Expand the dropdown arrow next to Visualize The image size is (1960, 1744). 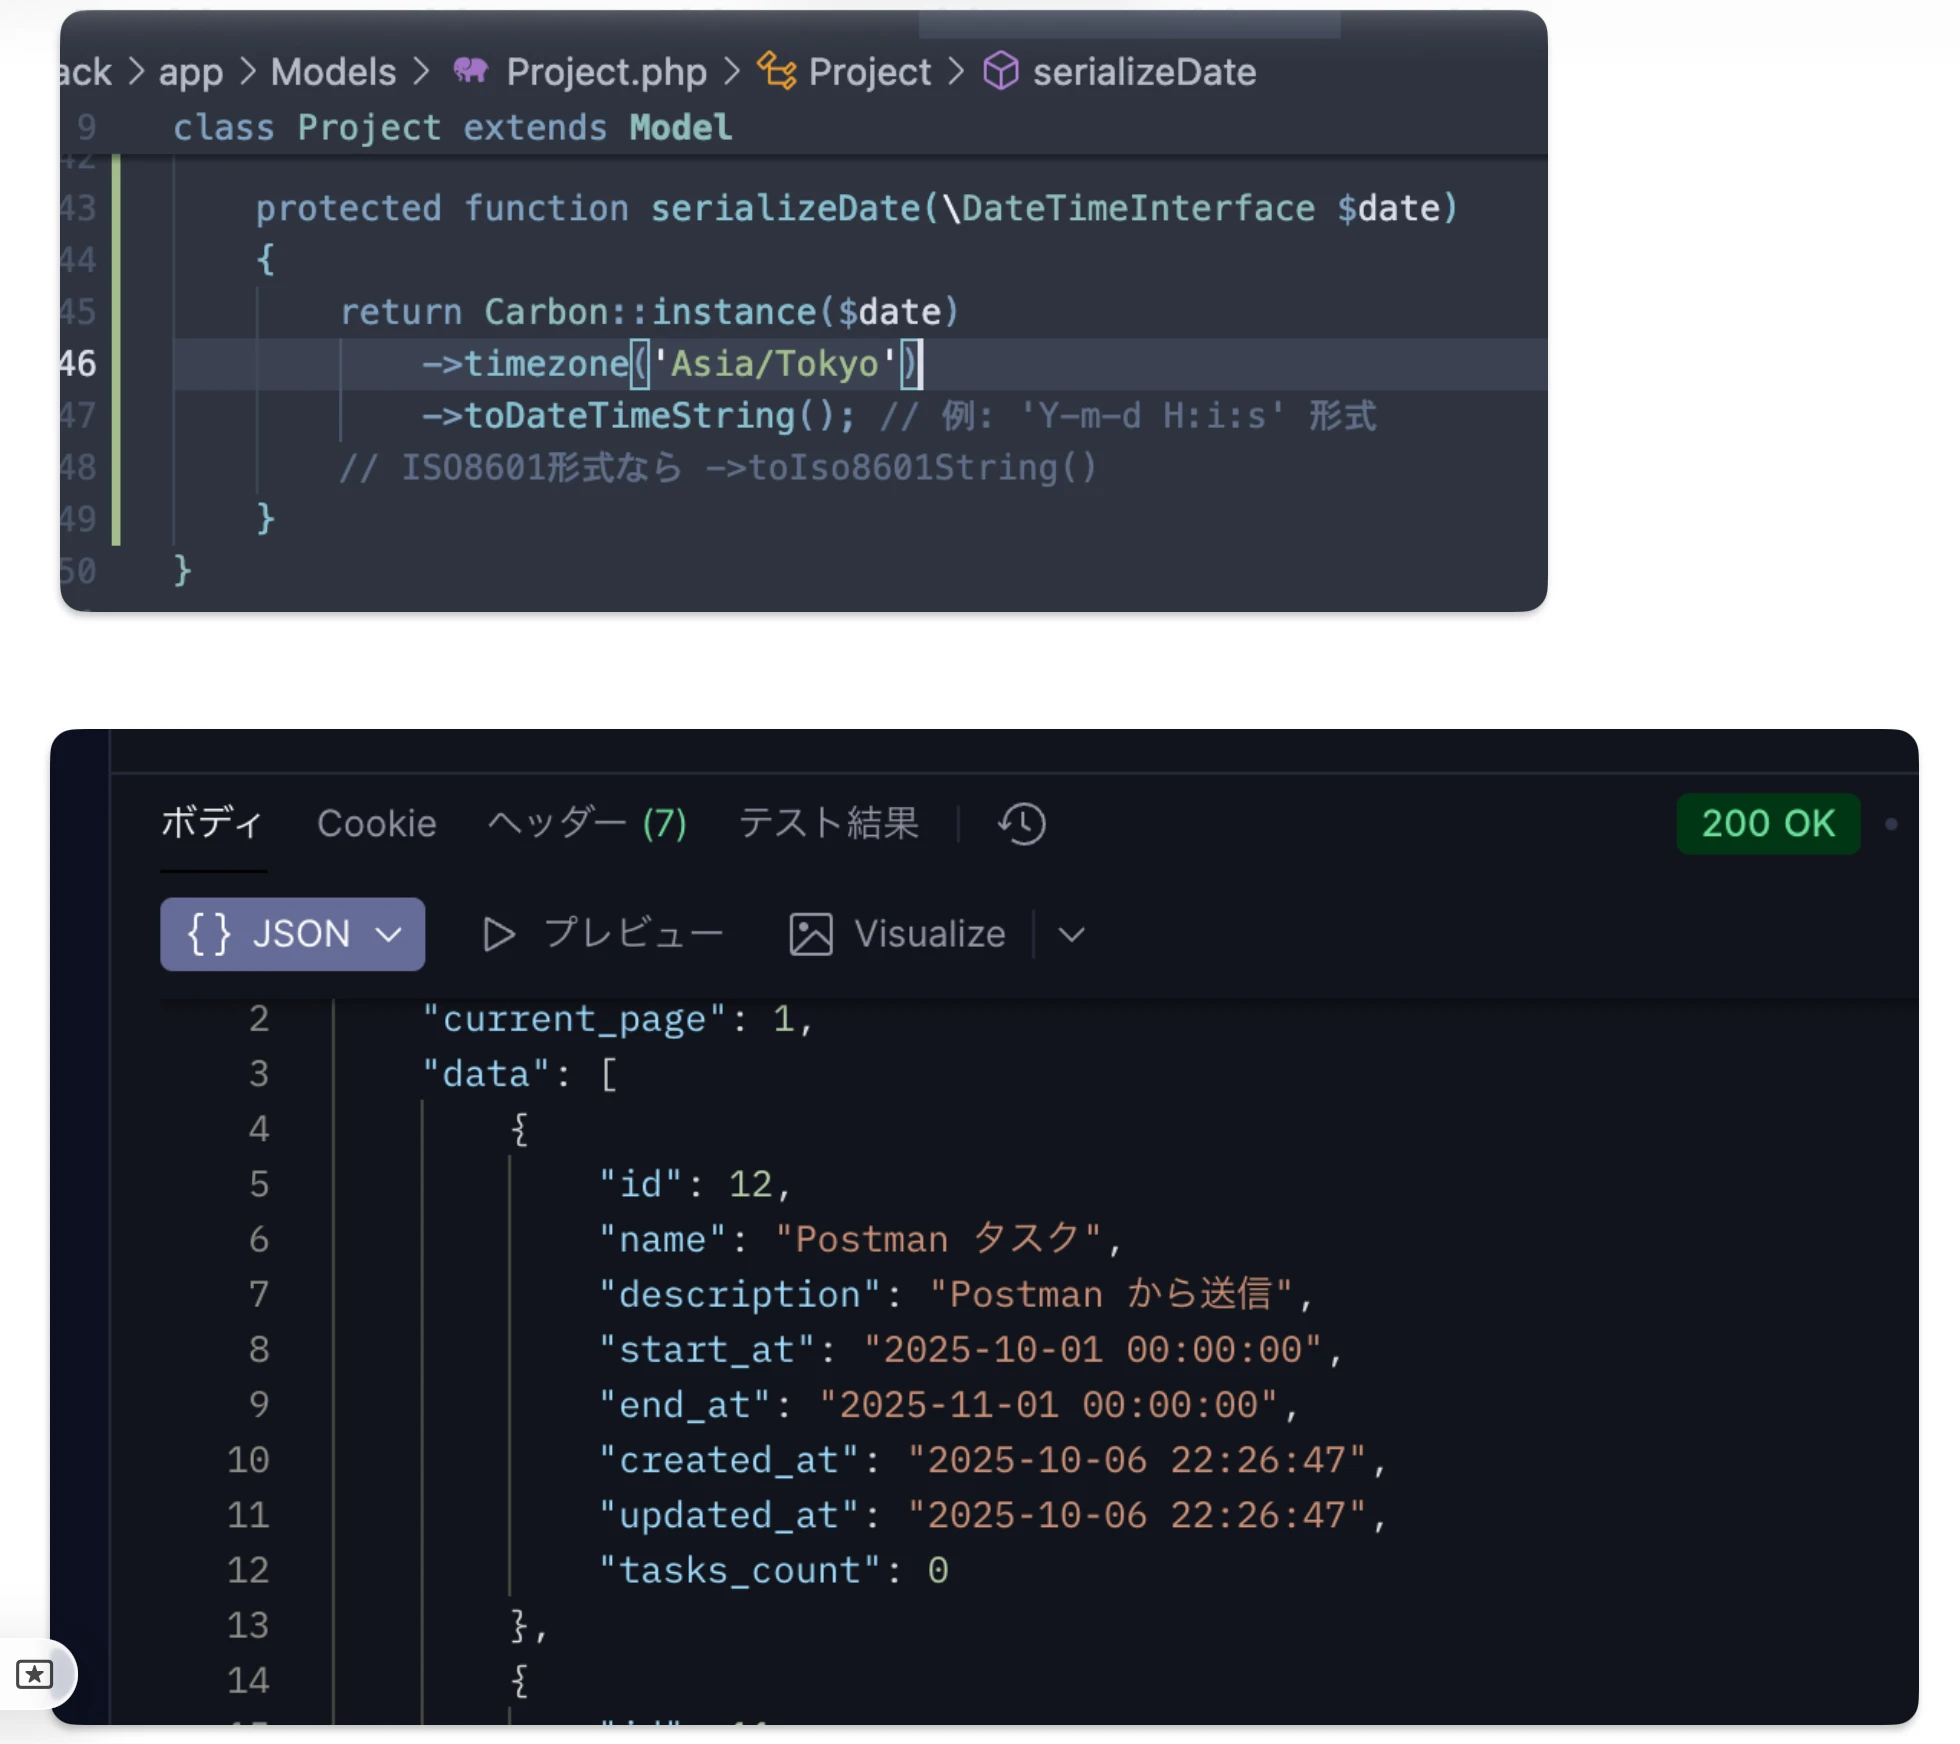1072,934
